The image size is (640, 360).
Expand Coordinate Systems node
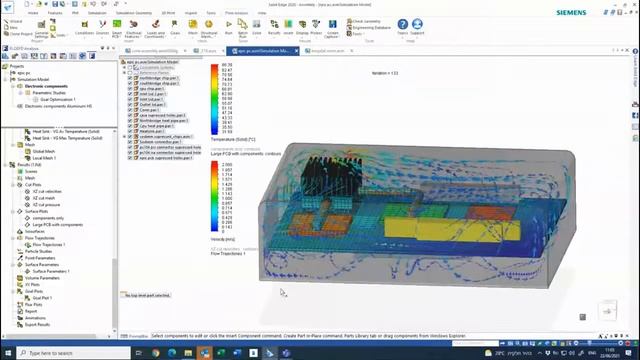tap(124, 67)
